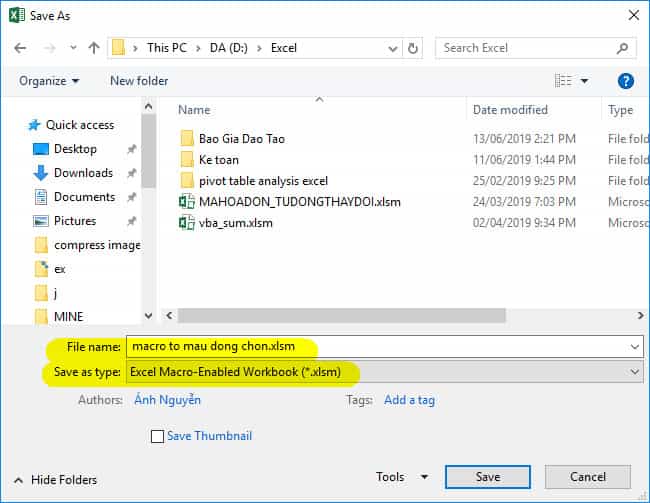Image resolution: width=650 pixels, height=503 pixels.
Task: Collapse with Hide Folders
Action: pos(56,480)
